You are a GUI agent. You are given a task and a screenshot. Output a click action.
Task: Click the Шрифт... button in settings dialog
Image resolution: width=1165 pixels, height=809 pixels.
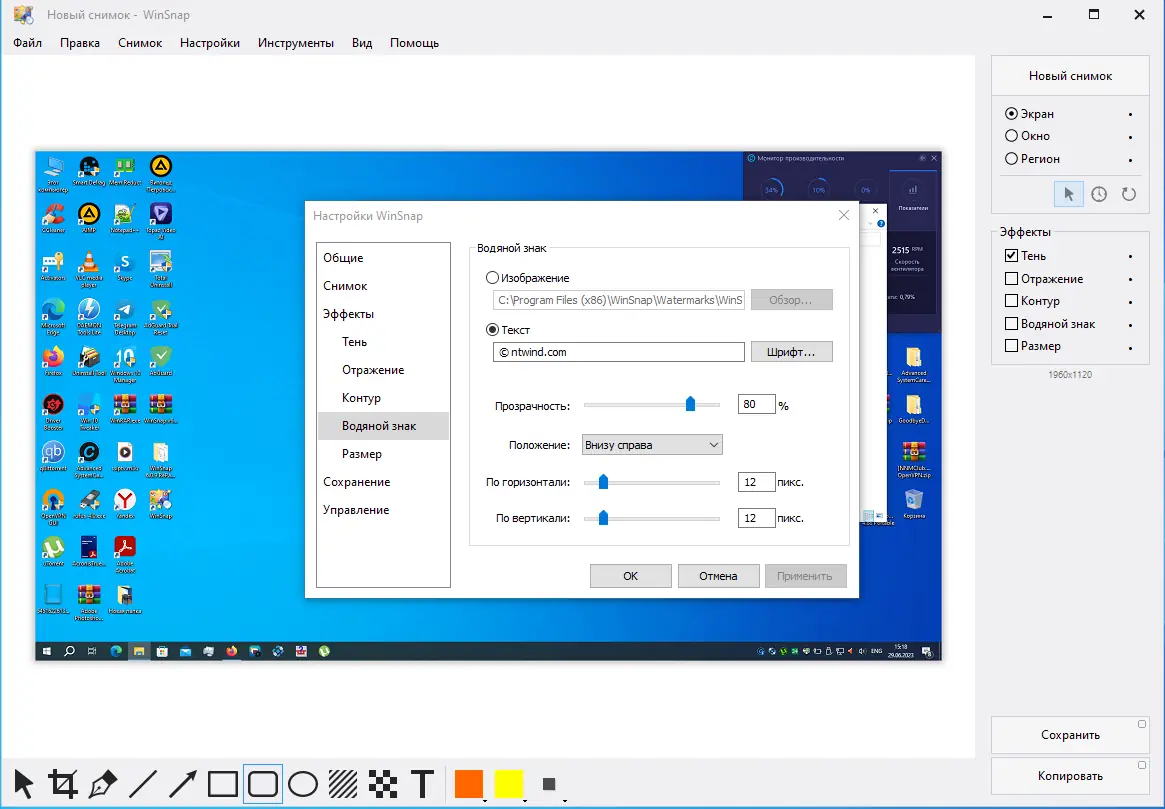pos(791,352)
